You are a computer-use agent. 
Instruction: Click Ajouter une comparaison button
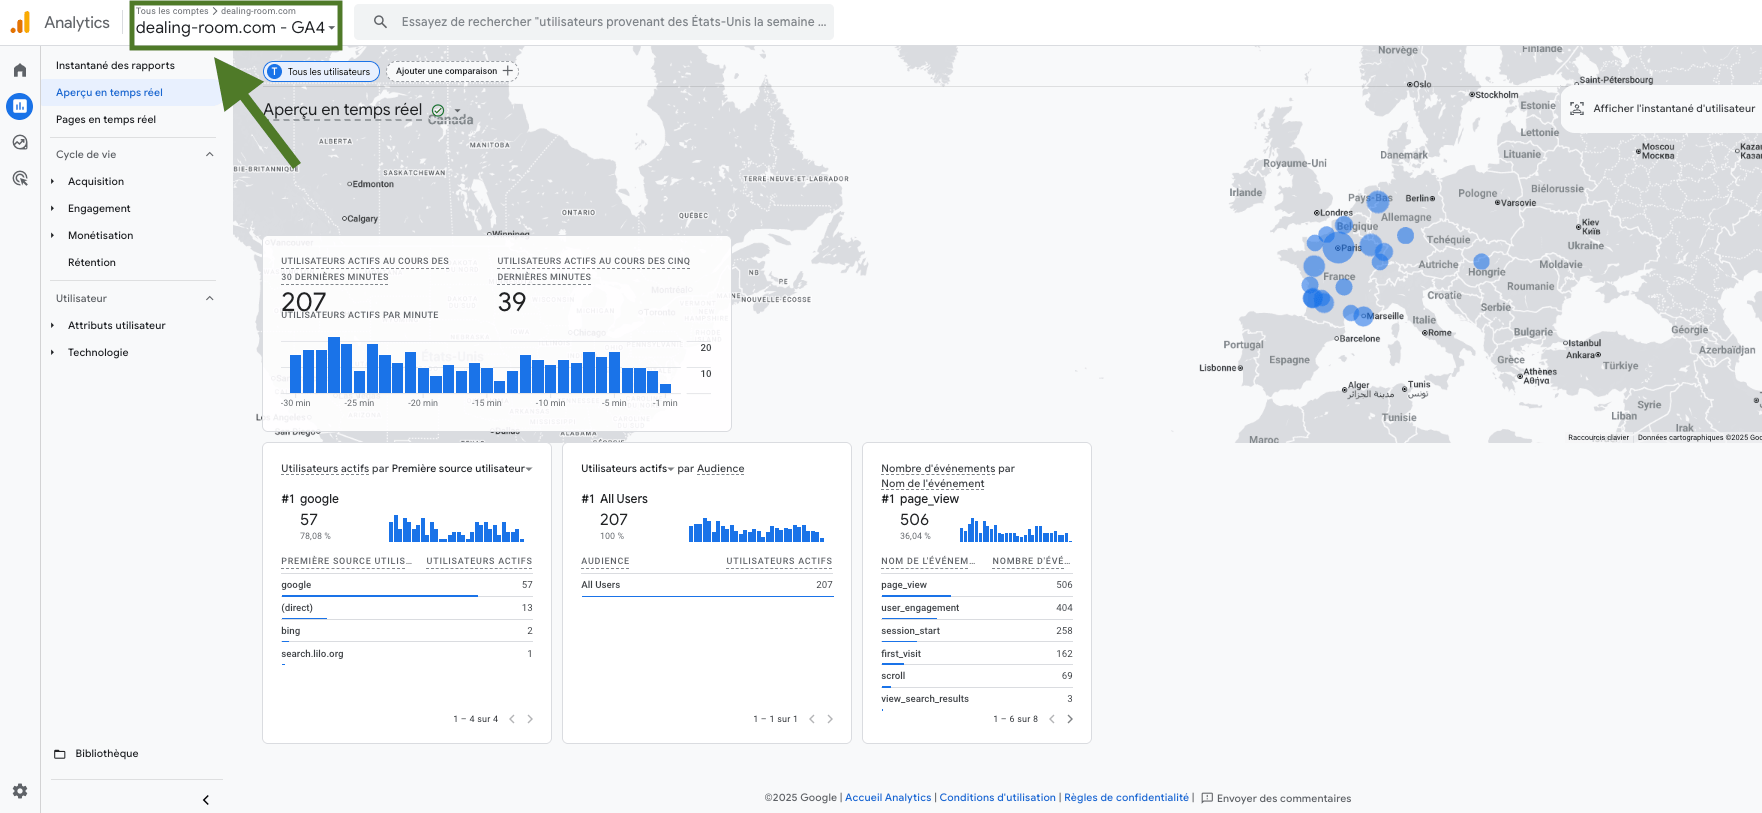(x=452, y=71)
